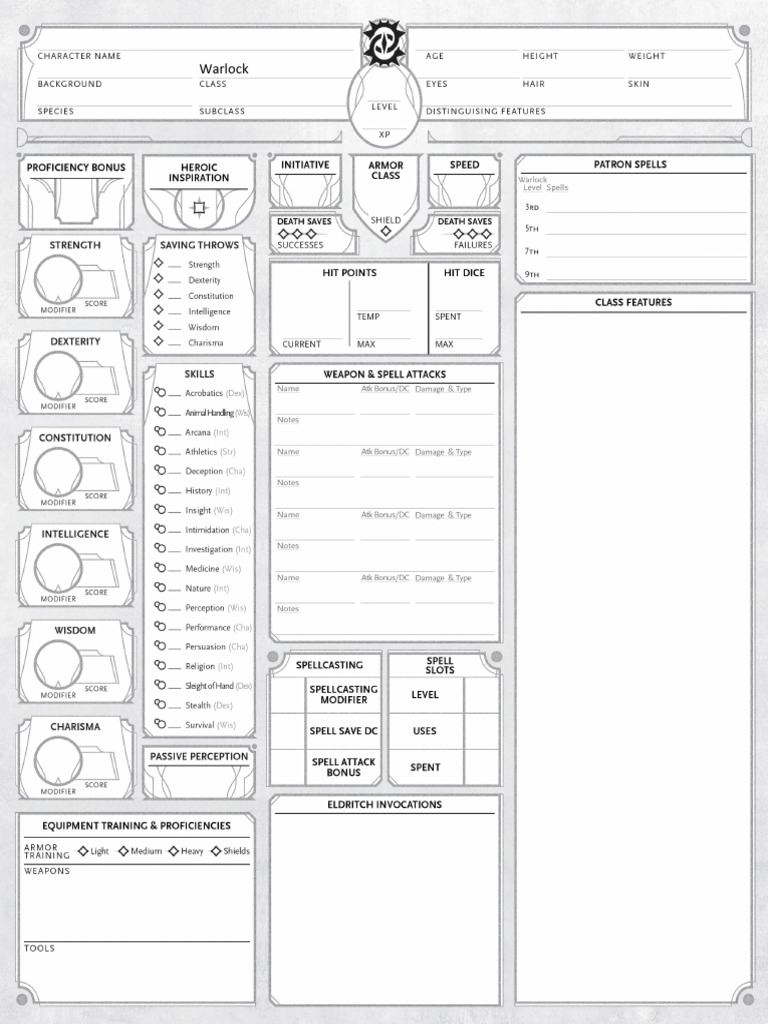The image size is (768, 1024).
Task: Mark the Heroic Inspiration square box
Action: pyautogui.click(x=198, y=207)
